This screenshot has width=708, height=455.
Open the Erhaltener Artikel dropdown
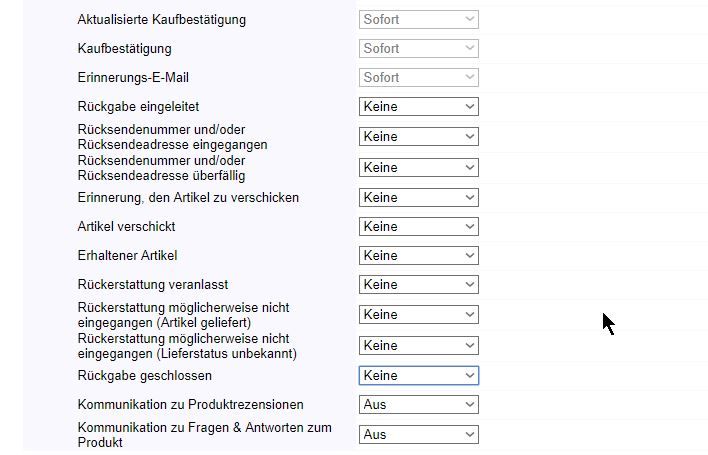418,256
